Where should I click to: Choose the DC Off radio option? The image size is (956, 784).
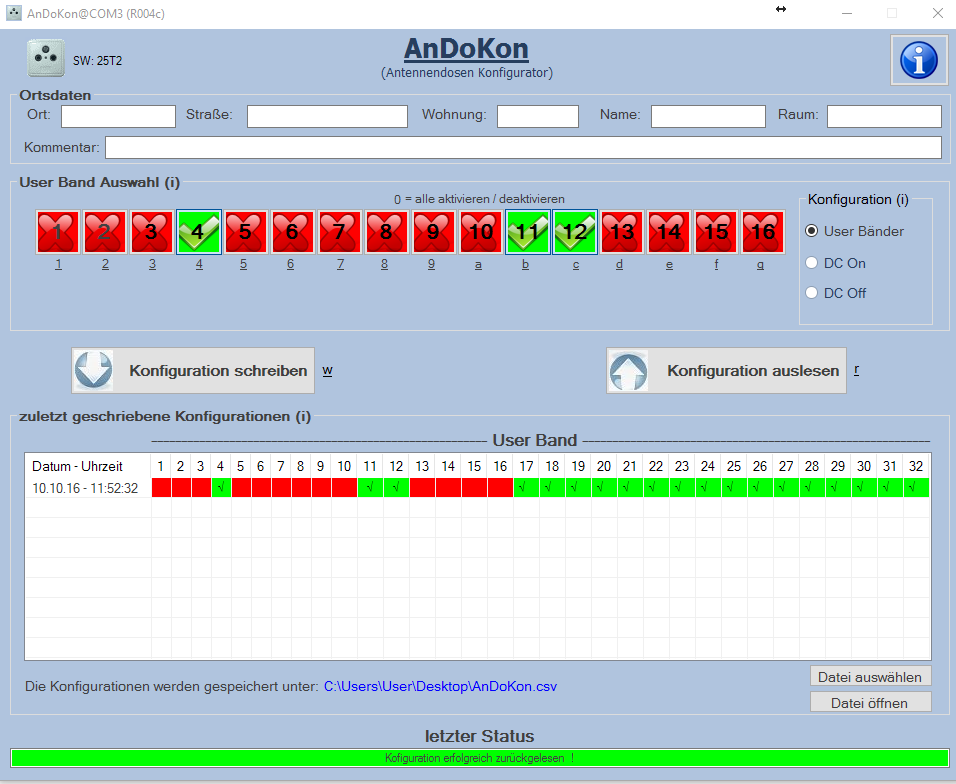pos(812,293)
